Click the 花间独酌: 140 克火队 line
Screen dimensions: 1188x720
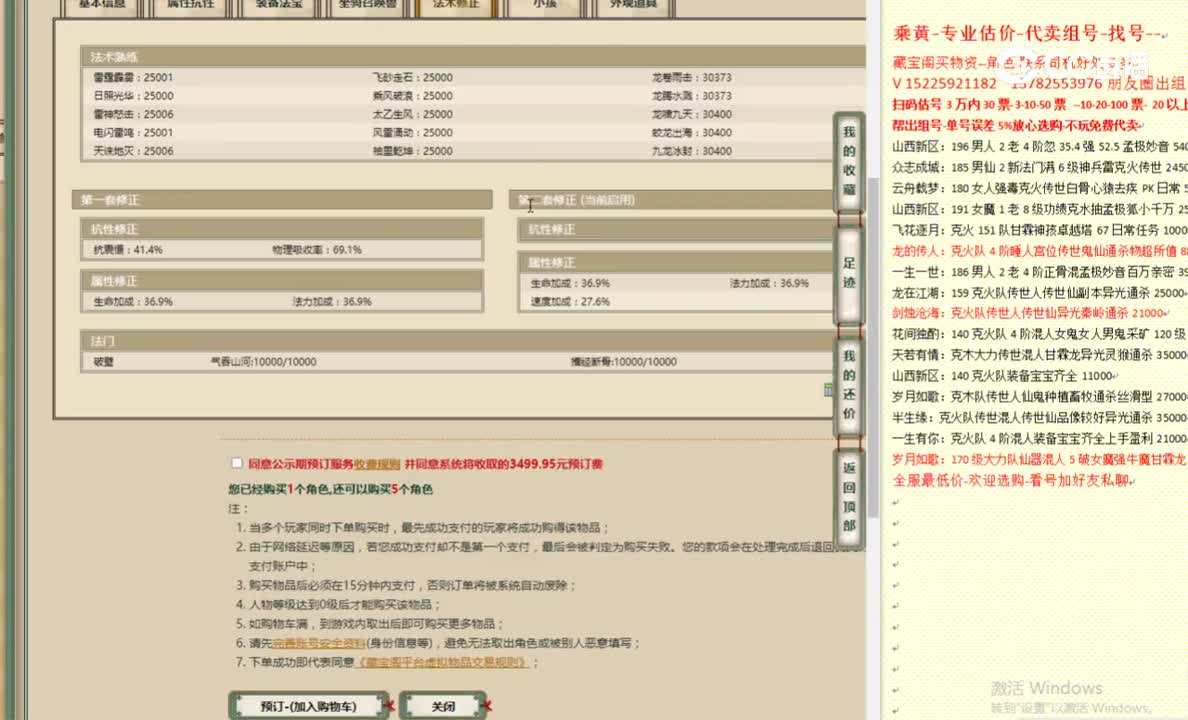[x=1040, y=333]
